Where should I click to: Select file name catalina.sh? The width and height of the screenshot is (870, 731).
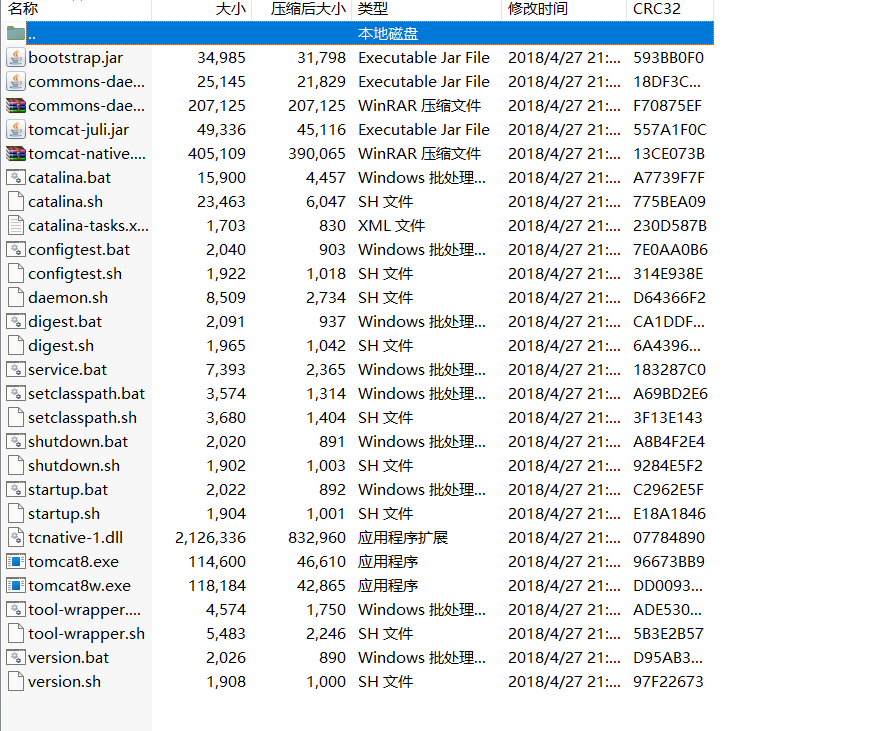(x=65, y=201)
